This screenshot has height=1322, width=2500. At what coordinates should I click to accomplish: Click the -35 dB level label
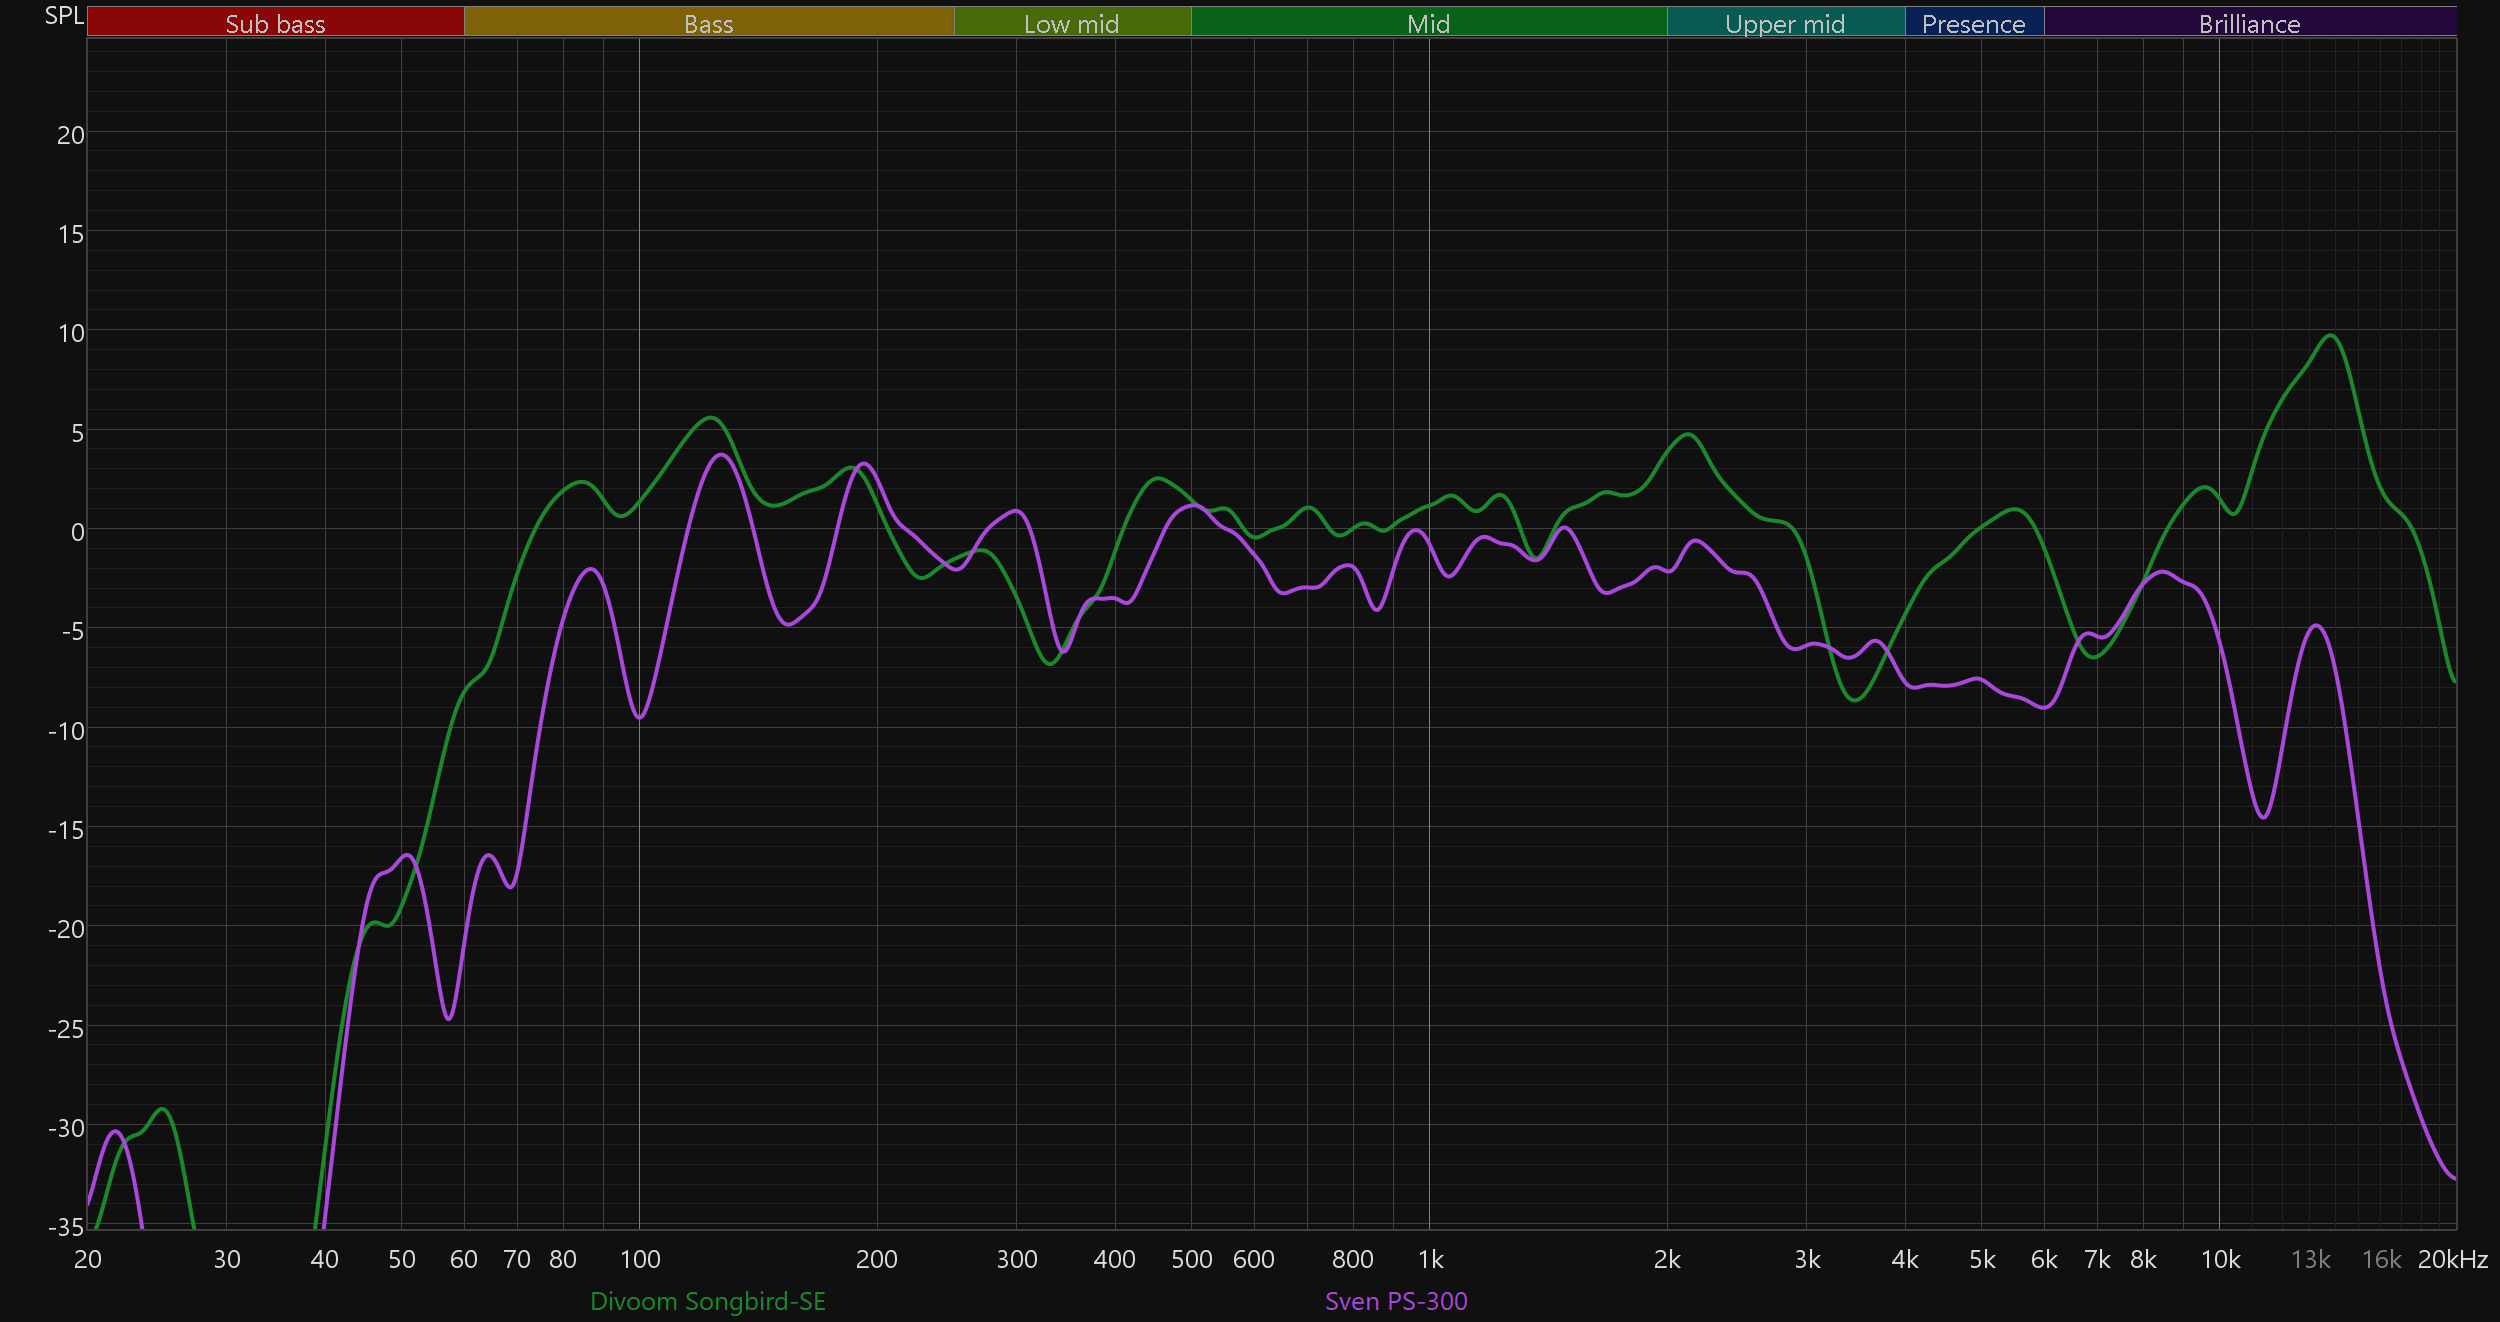66,1226
